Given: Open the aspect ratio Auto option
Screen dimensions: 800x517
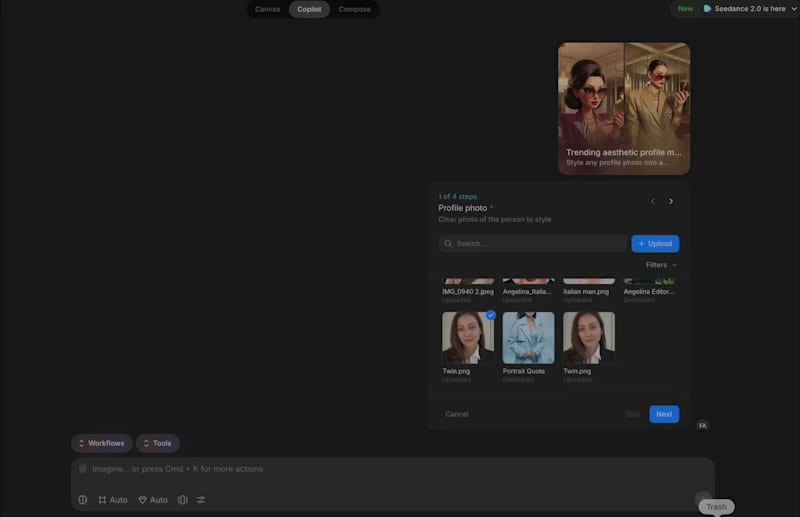Looking at the screenshot, I should pos(113,500).
